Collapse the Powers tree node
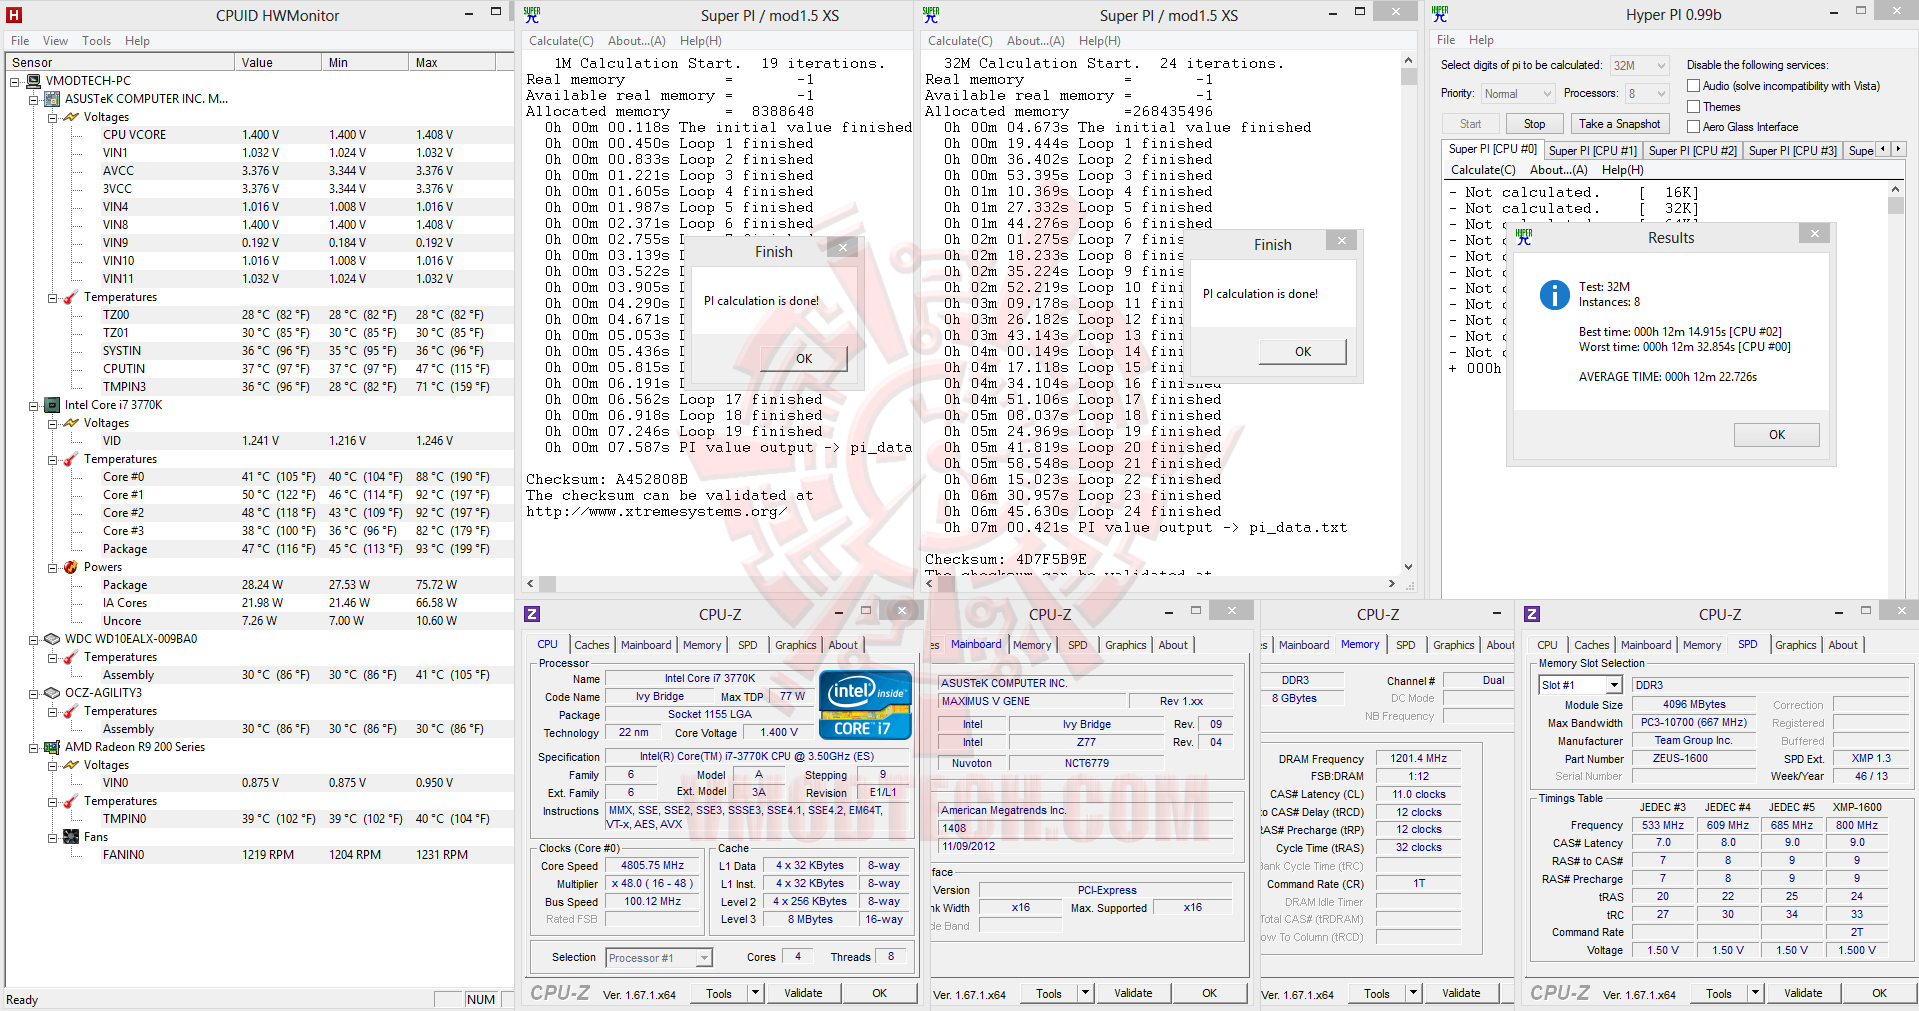 pos(53,568)
